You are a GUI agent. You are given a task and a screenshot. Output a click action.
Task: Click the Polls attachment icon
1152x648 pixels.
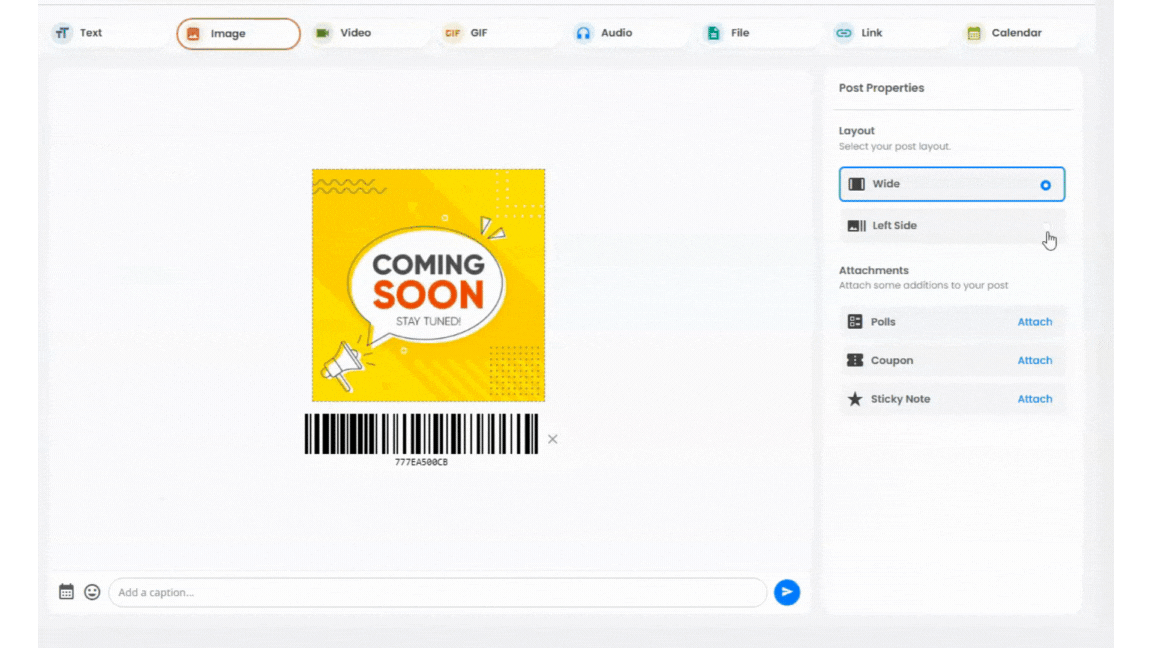(x=855, y=322)
